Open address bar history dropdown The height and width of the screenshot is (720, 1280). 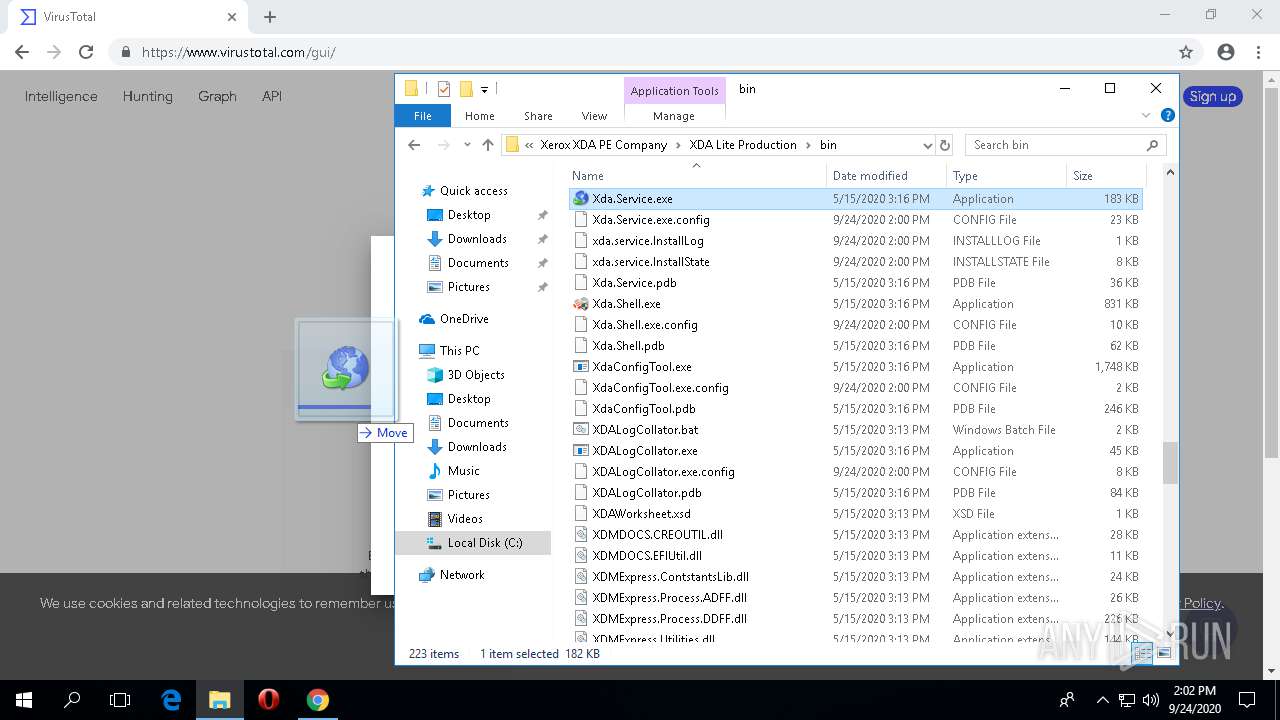pos(927,145)
